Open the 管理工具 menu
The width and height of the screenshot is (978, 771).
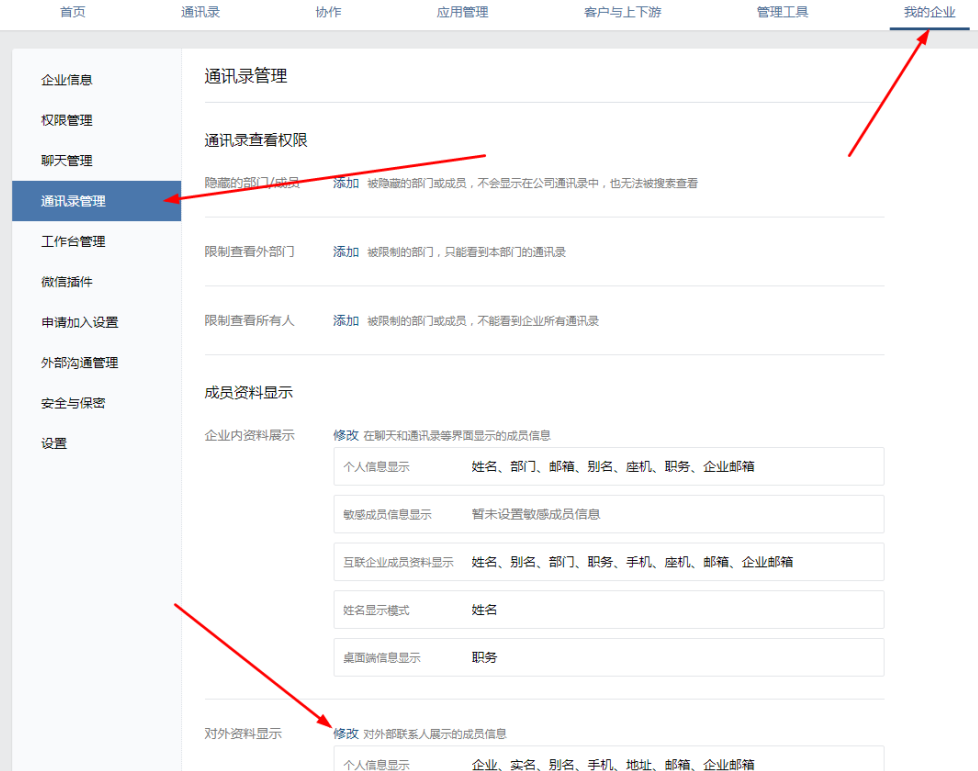783,13
